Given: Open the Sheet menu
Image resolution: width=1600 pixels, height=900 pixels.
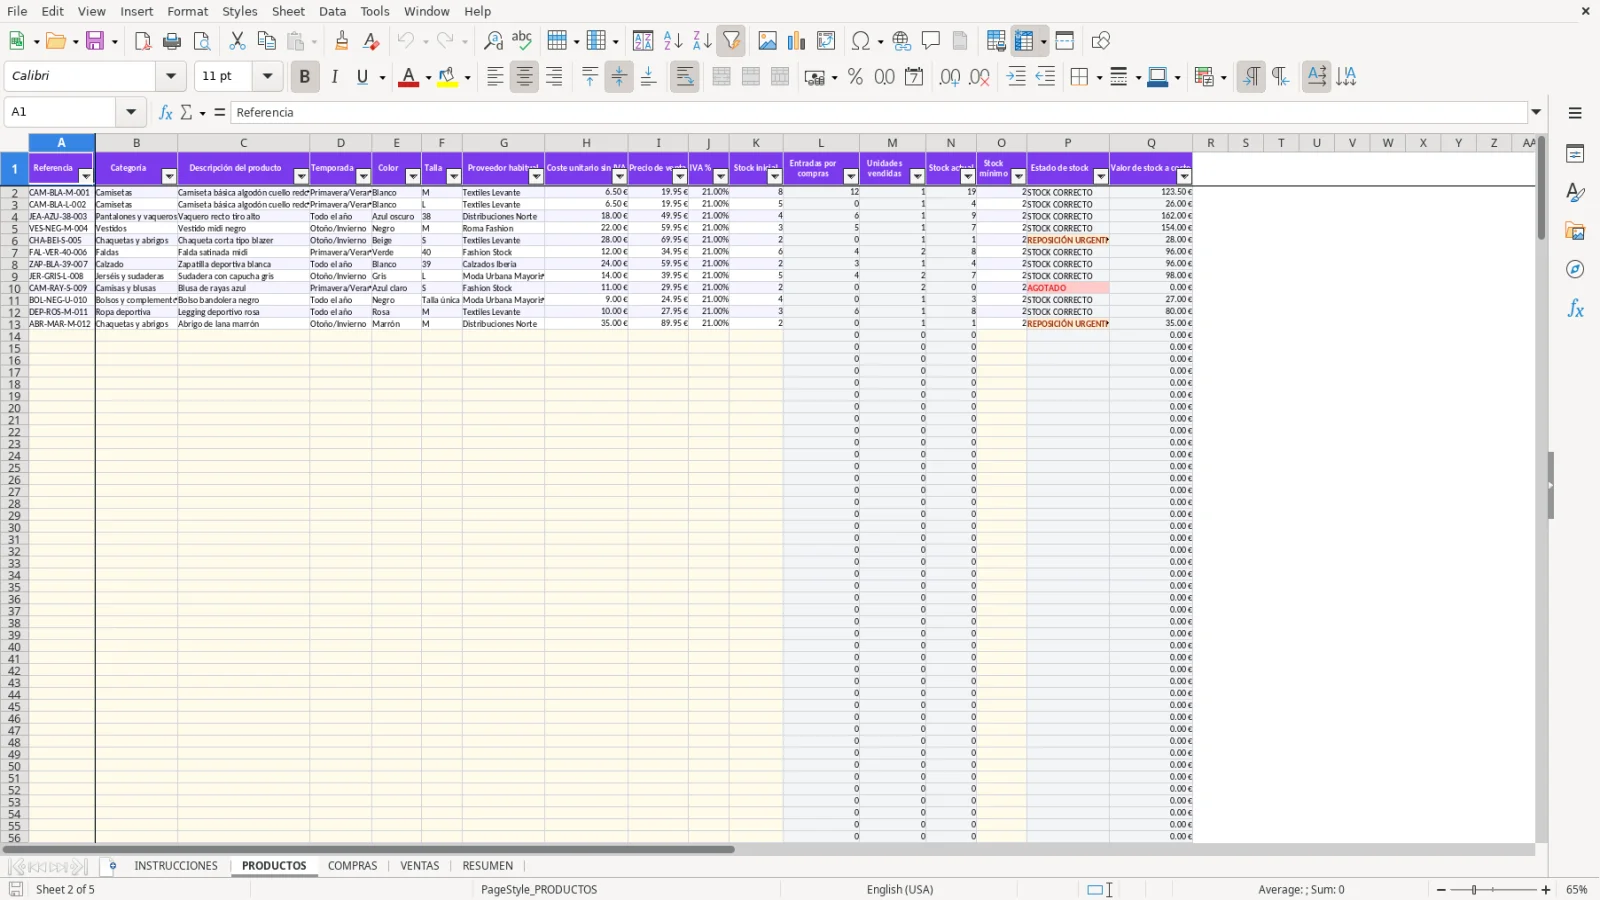Looking at the screenshot, I should point(288,11).
